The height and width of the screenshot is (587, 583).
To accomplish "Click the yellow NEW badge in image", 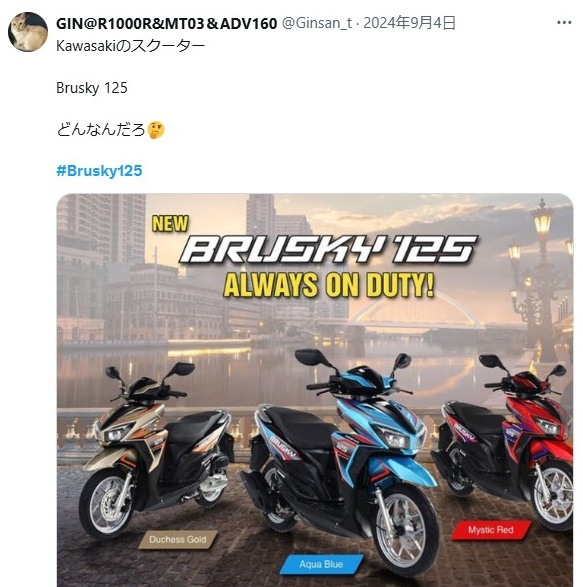I will 170,224.
